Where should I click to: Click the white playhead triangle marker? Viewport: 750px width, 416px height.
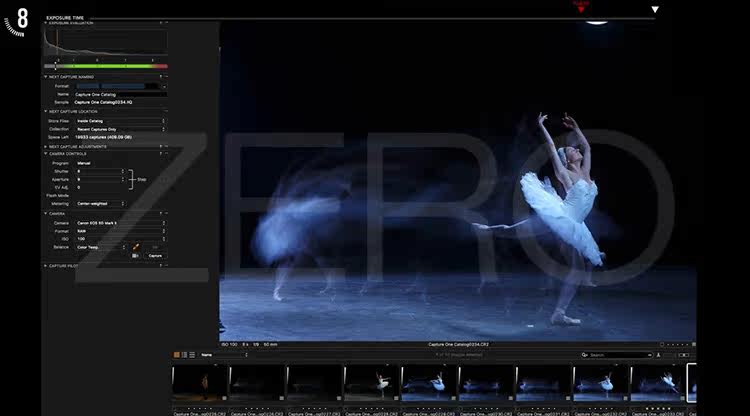point(655,9)
